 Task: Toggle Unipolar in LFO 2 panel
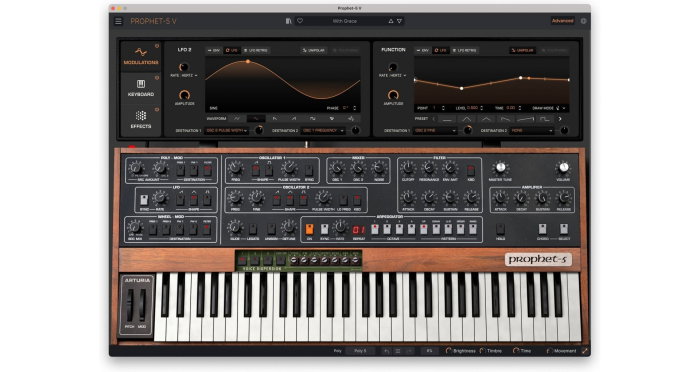[313, 50]
